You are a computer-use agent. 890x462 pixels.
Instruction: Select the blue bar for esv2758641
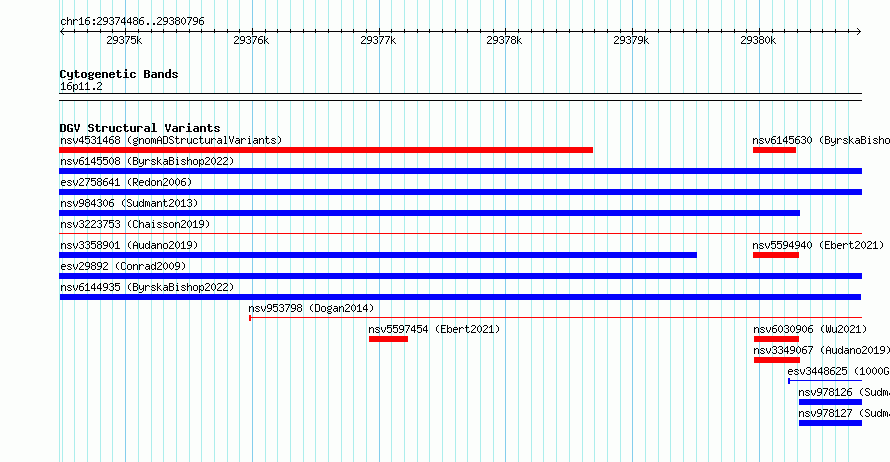click(460, 192)
